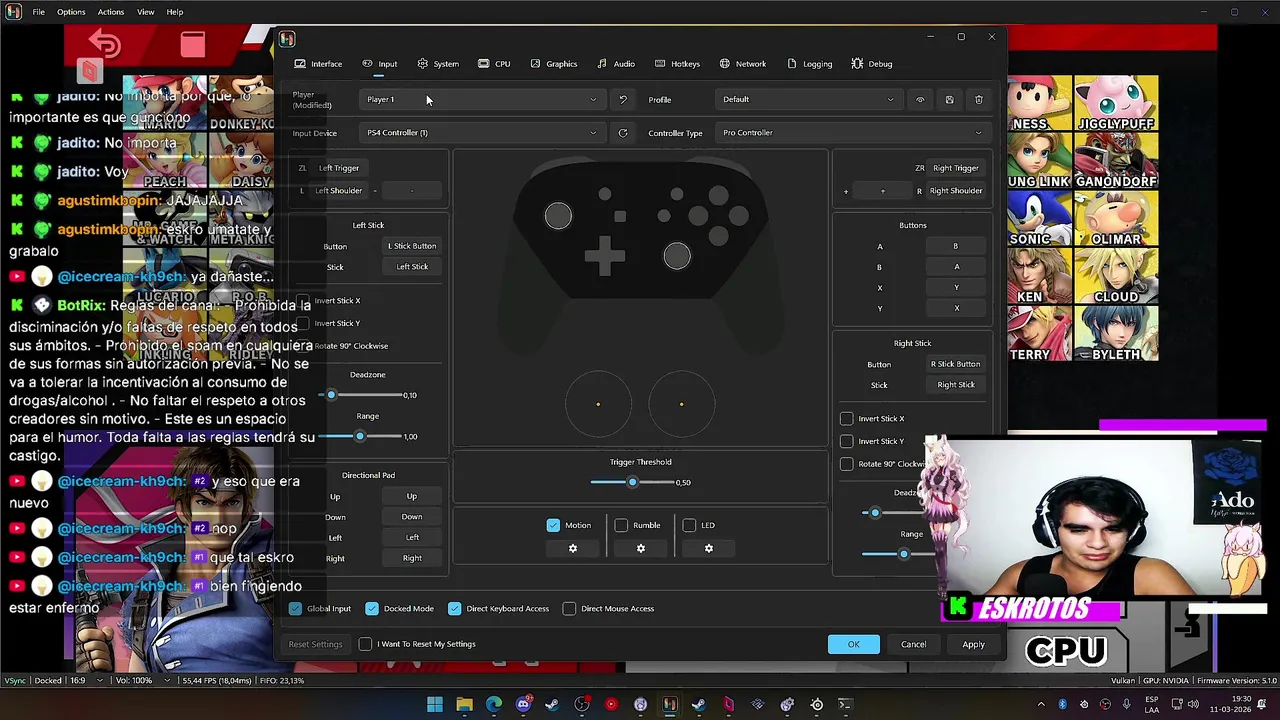
Task: Toggle Docked Mode checkbox
Action: tap(372, 608)
